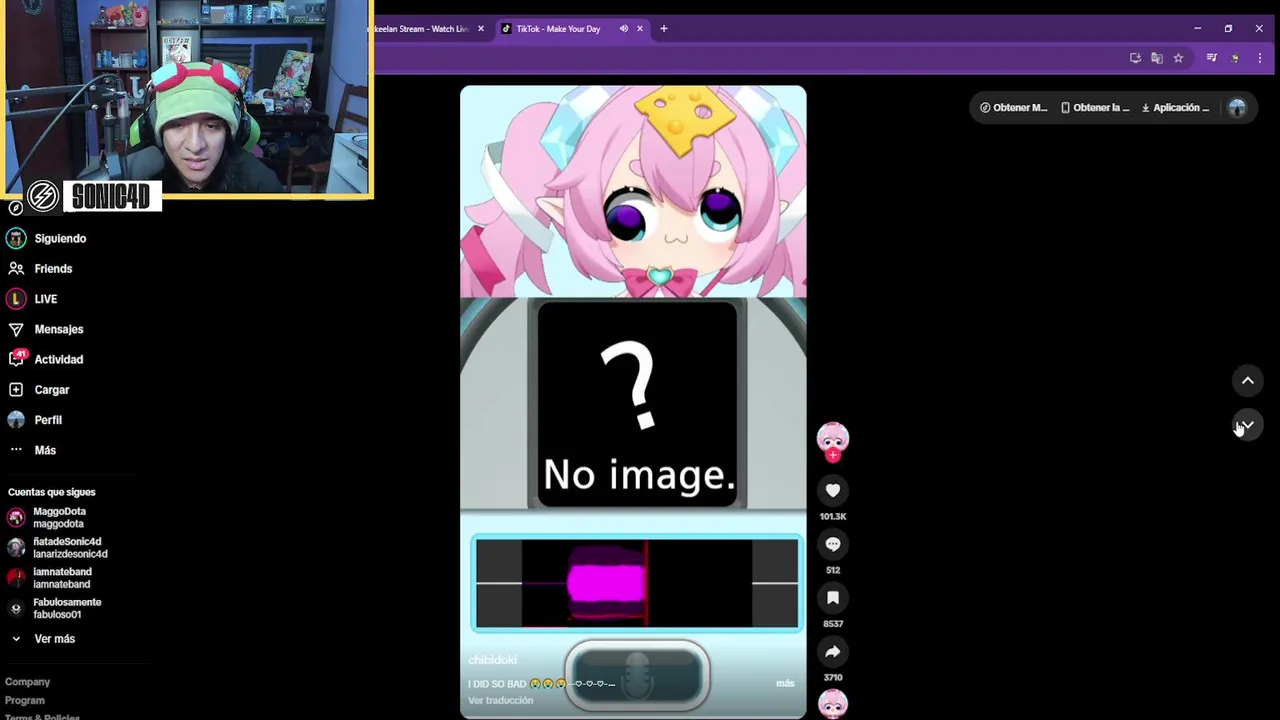Bookmark this page with star icon
The image size is (1280, 720).
pyautogui.click(x=1178, y=58)
